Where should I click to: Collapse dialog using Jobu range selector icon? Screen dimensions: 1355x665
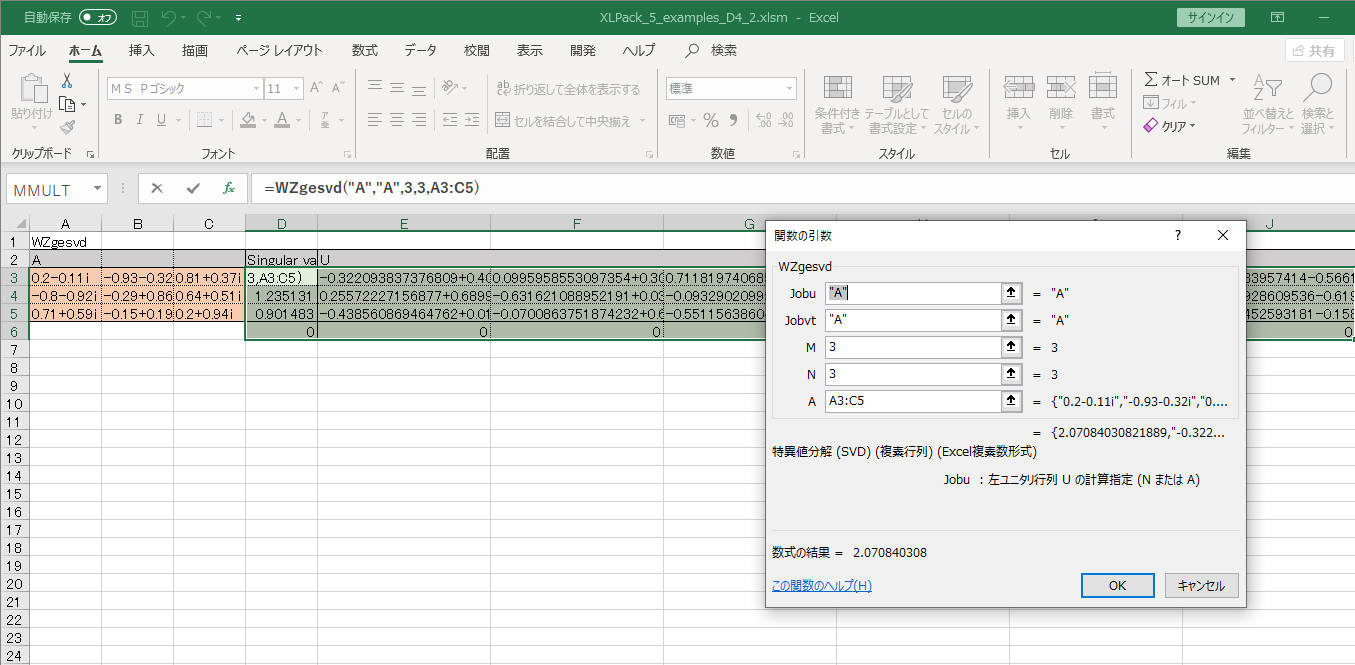pyautogui.click(x=1011, y=293)
